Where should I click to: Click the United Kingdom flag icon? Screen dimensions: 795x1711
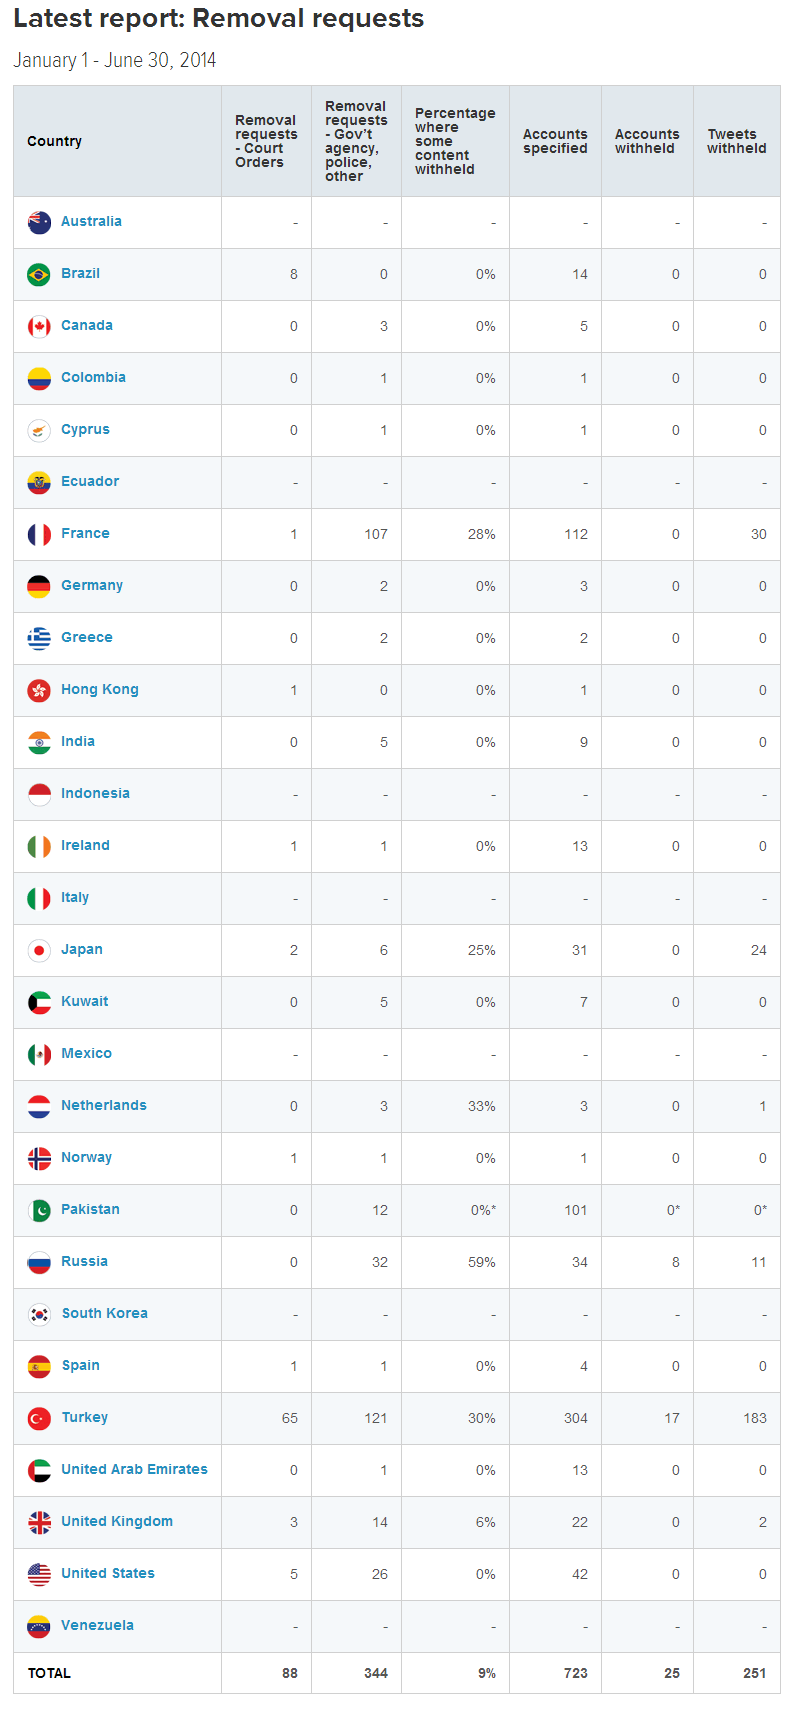pos(39,1522)
